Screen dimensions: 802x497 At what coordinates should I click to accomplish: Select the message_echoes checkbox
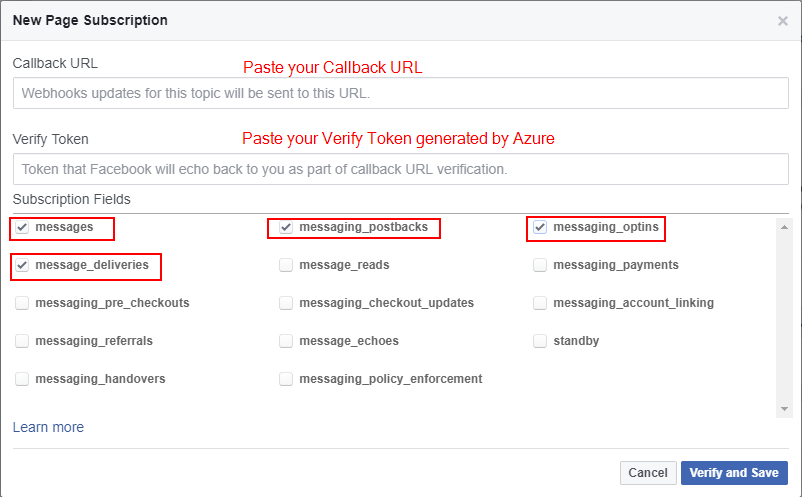[286, 341]
